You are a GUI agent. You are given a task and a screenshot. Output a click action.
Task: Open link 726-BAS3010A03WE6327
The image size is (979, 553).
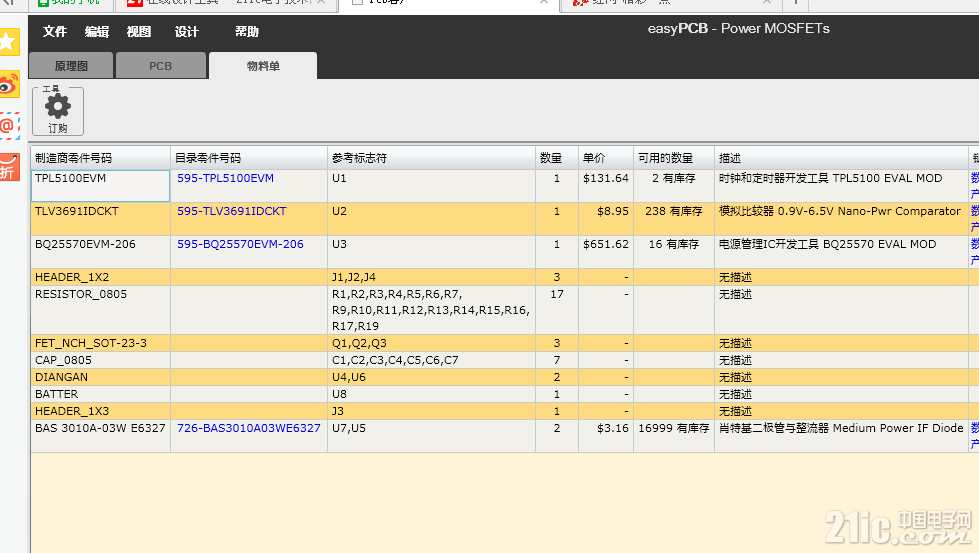point(248,428)
